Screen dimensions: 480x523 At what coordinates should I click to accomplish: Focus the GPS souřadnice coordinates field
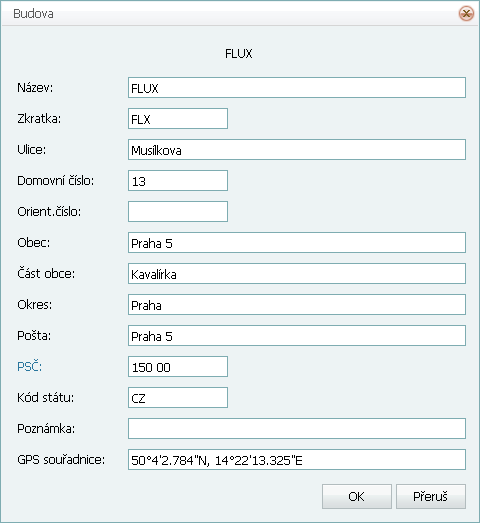tap(297, 460)
